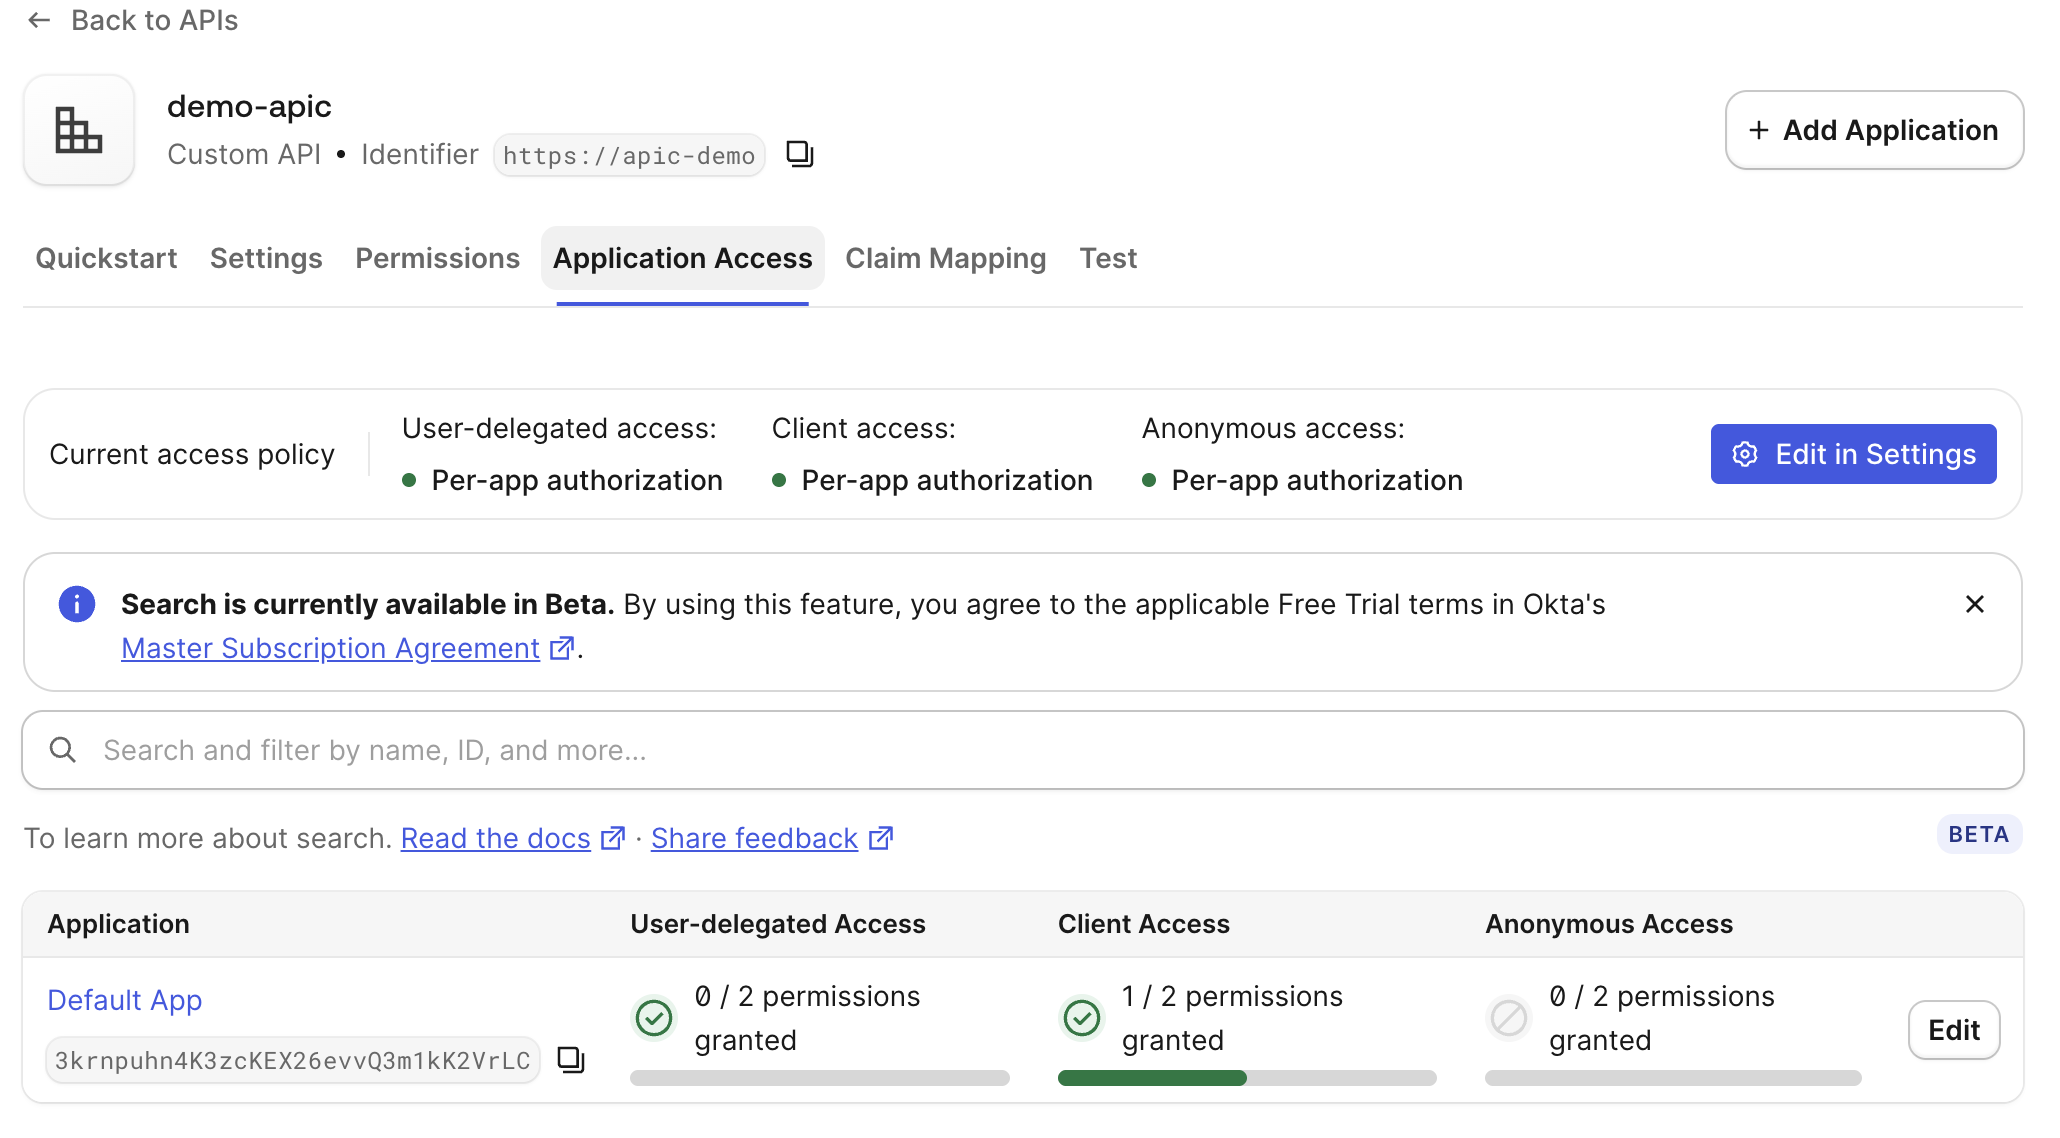The width and height of the screenshot is (2060, 1138).
Task: Click the back arrow icon beside Back to APIs
Action: 39,20
